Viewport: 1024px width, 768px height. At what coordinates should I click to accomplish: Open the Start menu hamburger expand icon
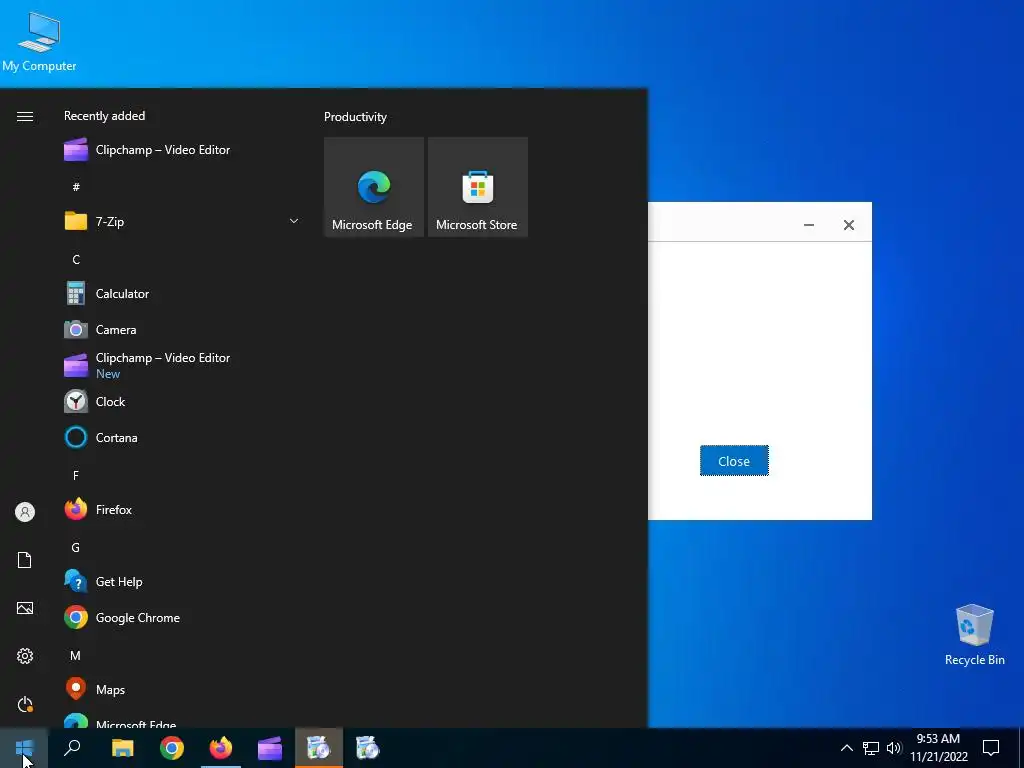25,116
